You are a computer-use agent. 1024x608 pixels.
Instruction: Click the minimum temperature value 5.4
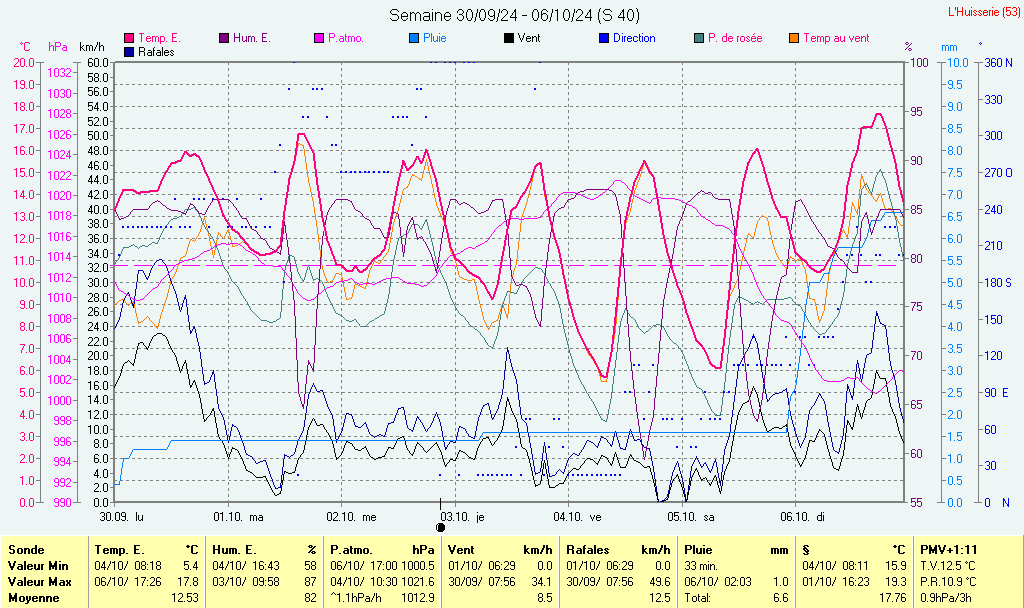coord(191,566)
